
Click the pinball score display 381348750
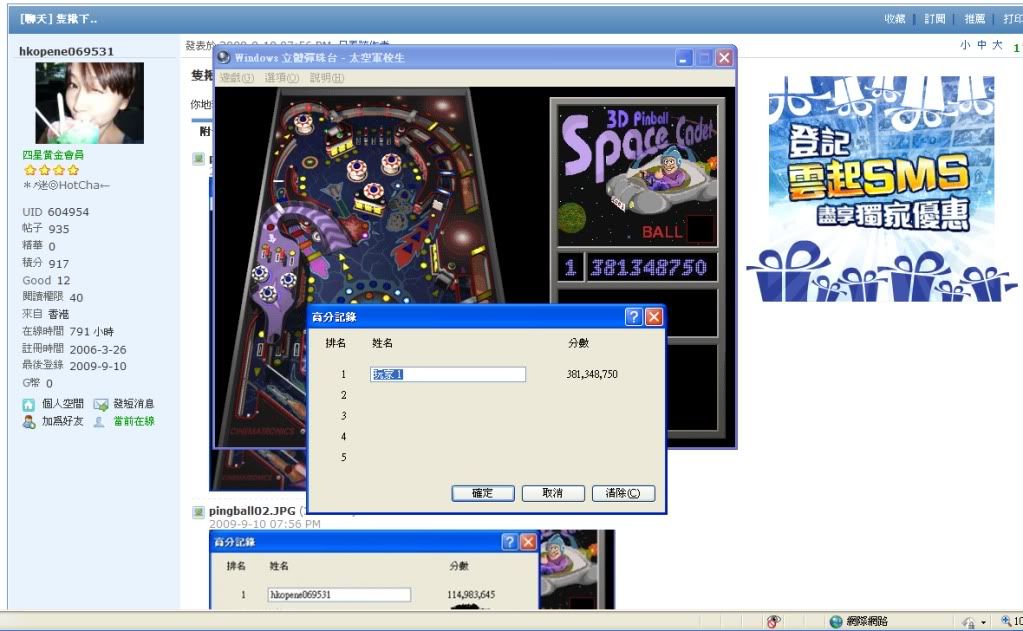point(649,268)
